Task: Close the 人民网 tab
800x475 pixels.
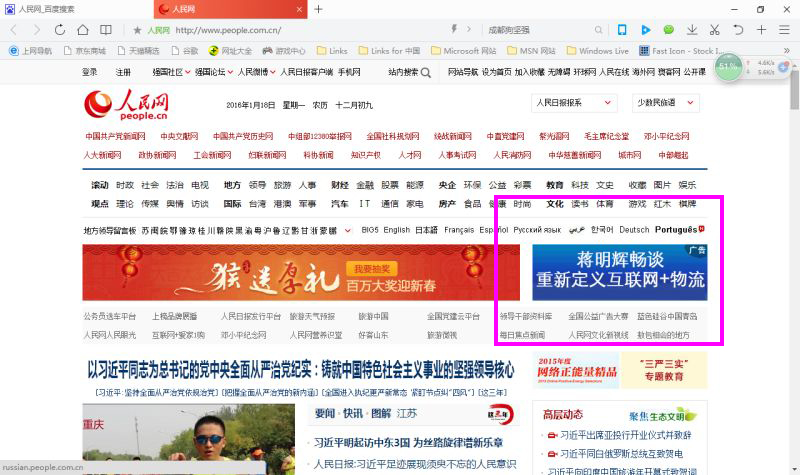Action: click(299, 9)
